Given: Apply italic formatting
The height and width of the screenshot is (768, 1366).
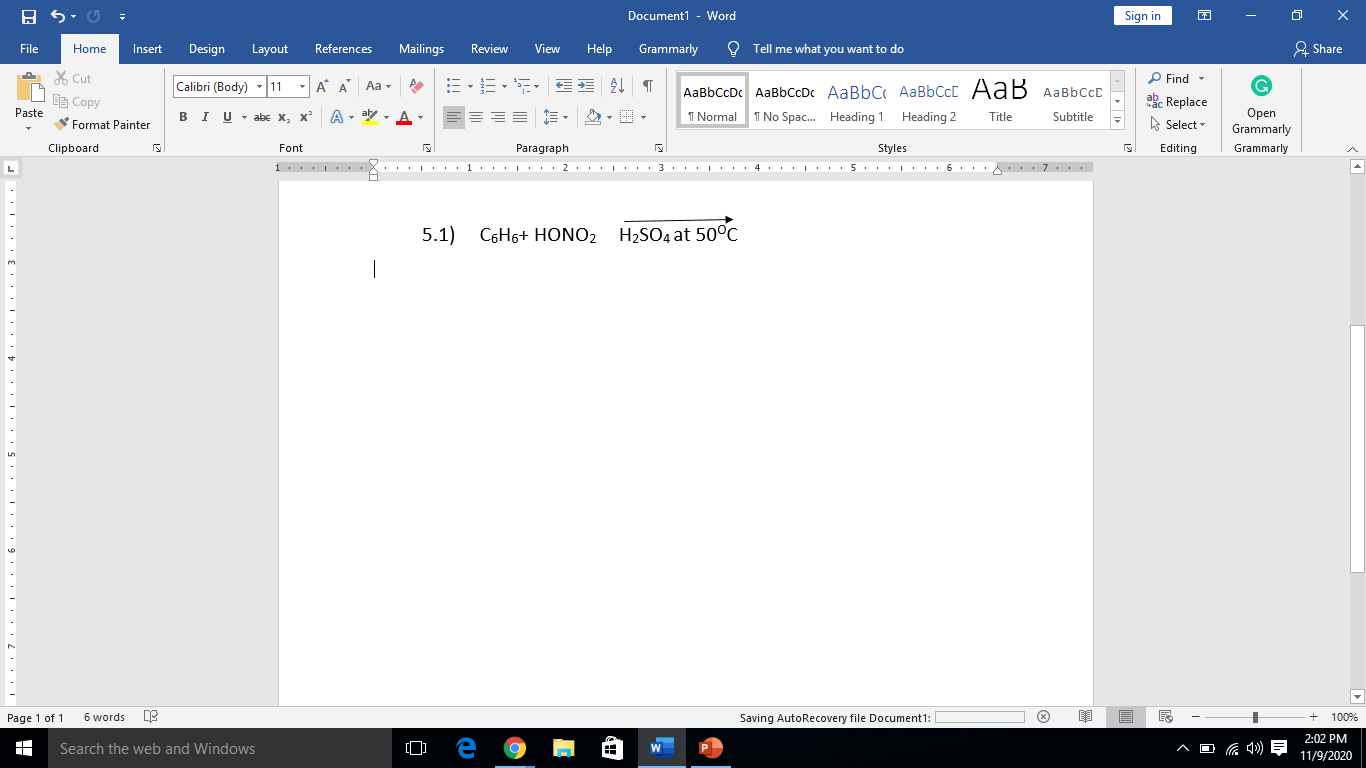Looking at the screenshot, I should [x=204, y=117].
